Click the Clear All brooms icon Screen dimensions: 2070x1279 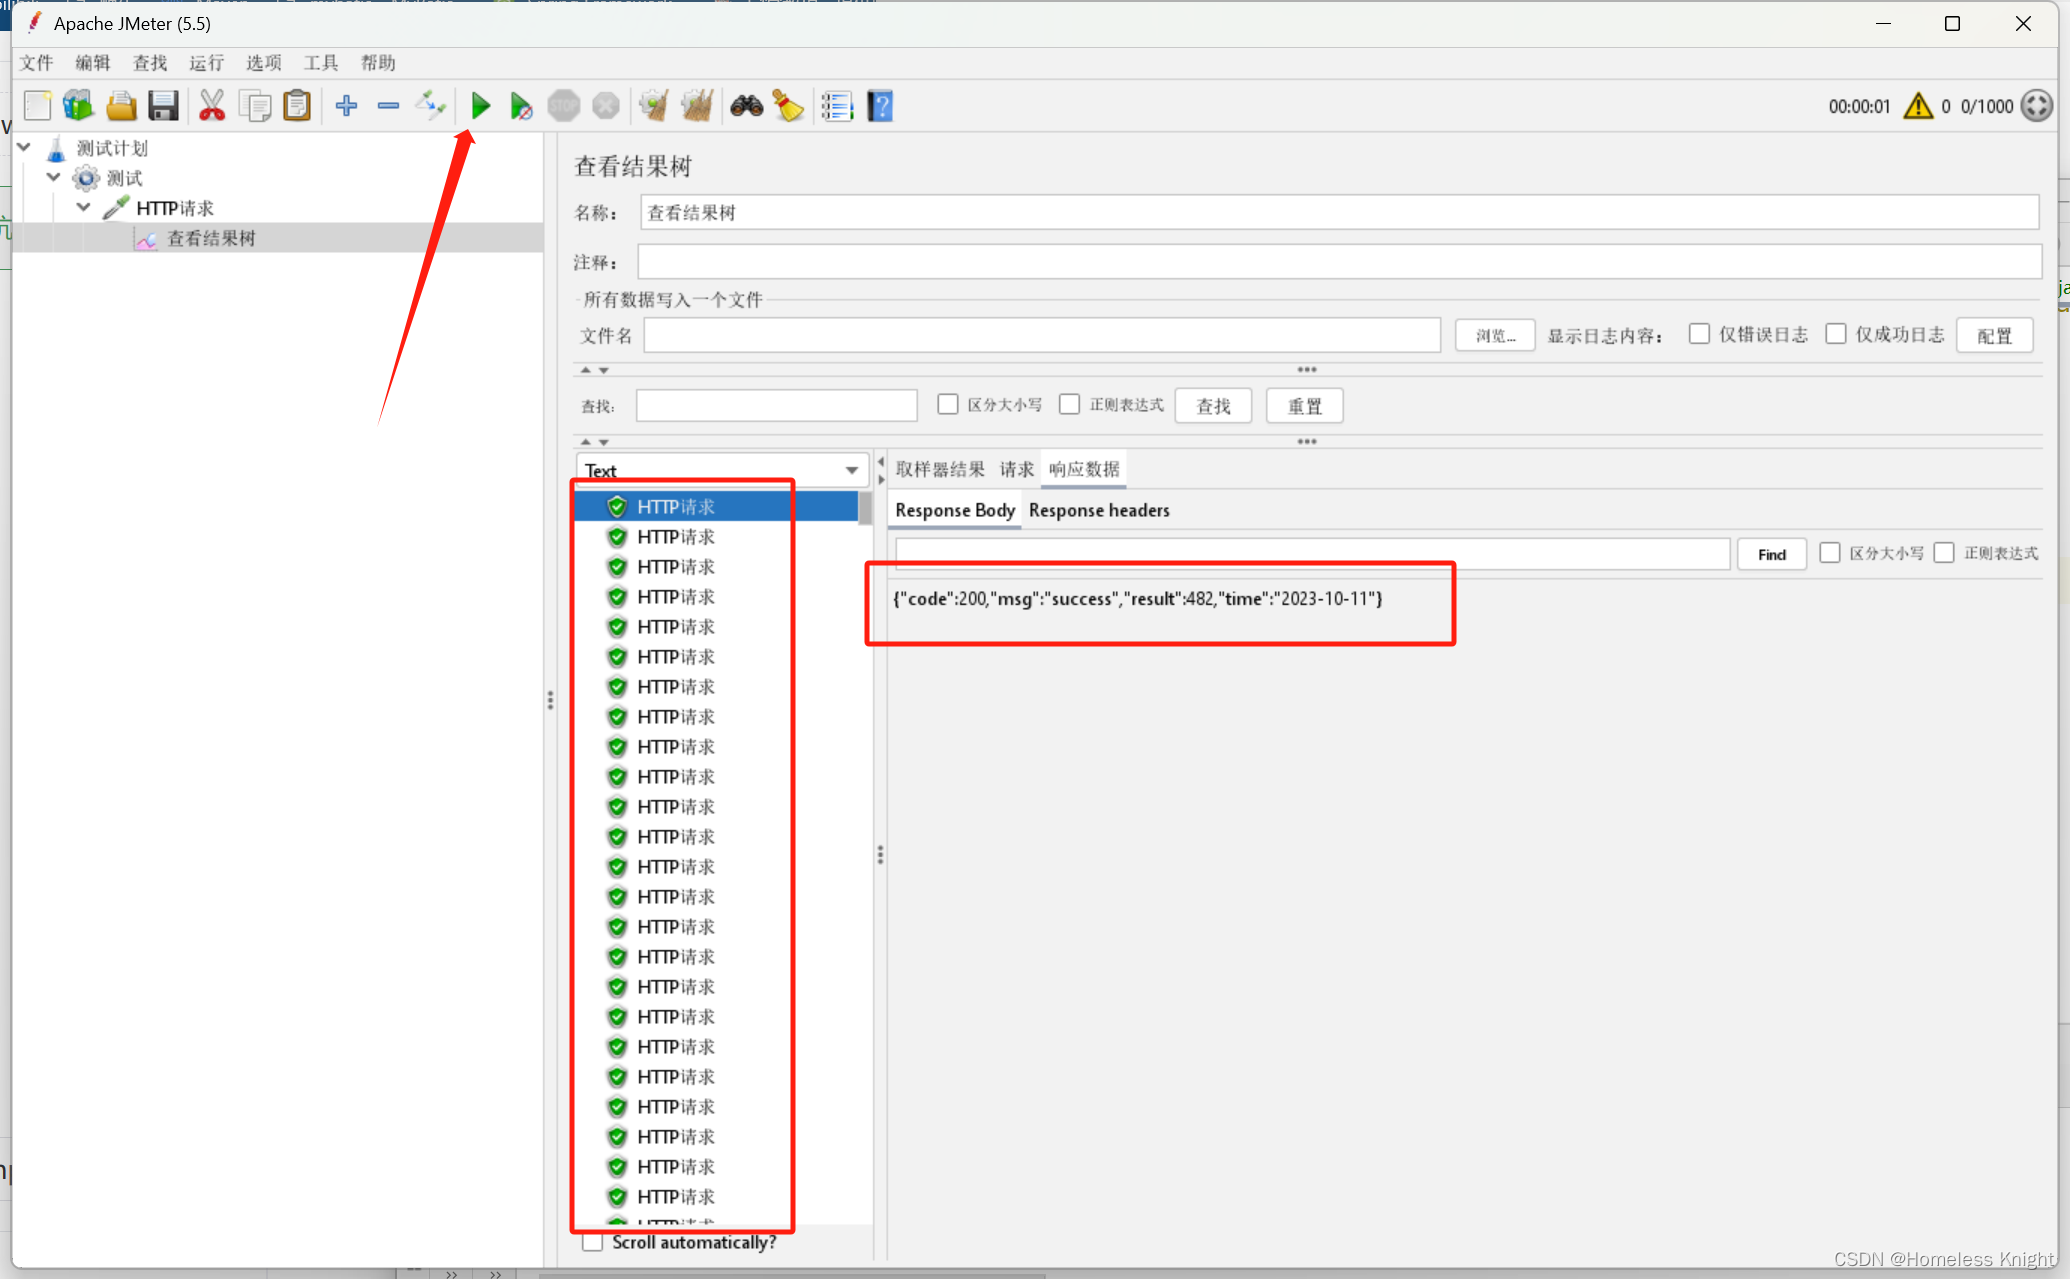click(697, 106)
